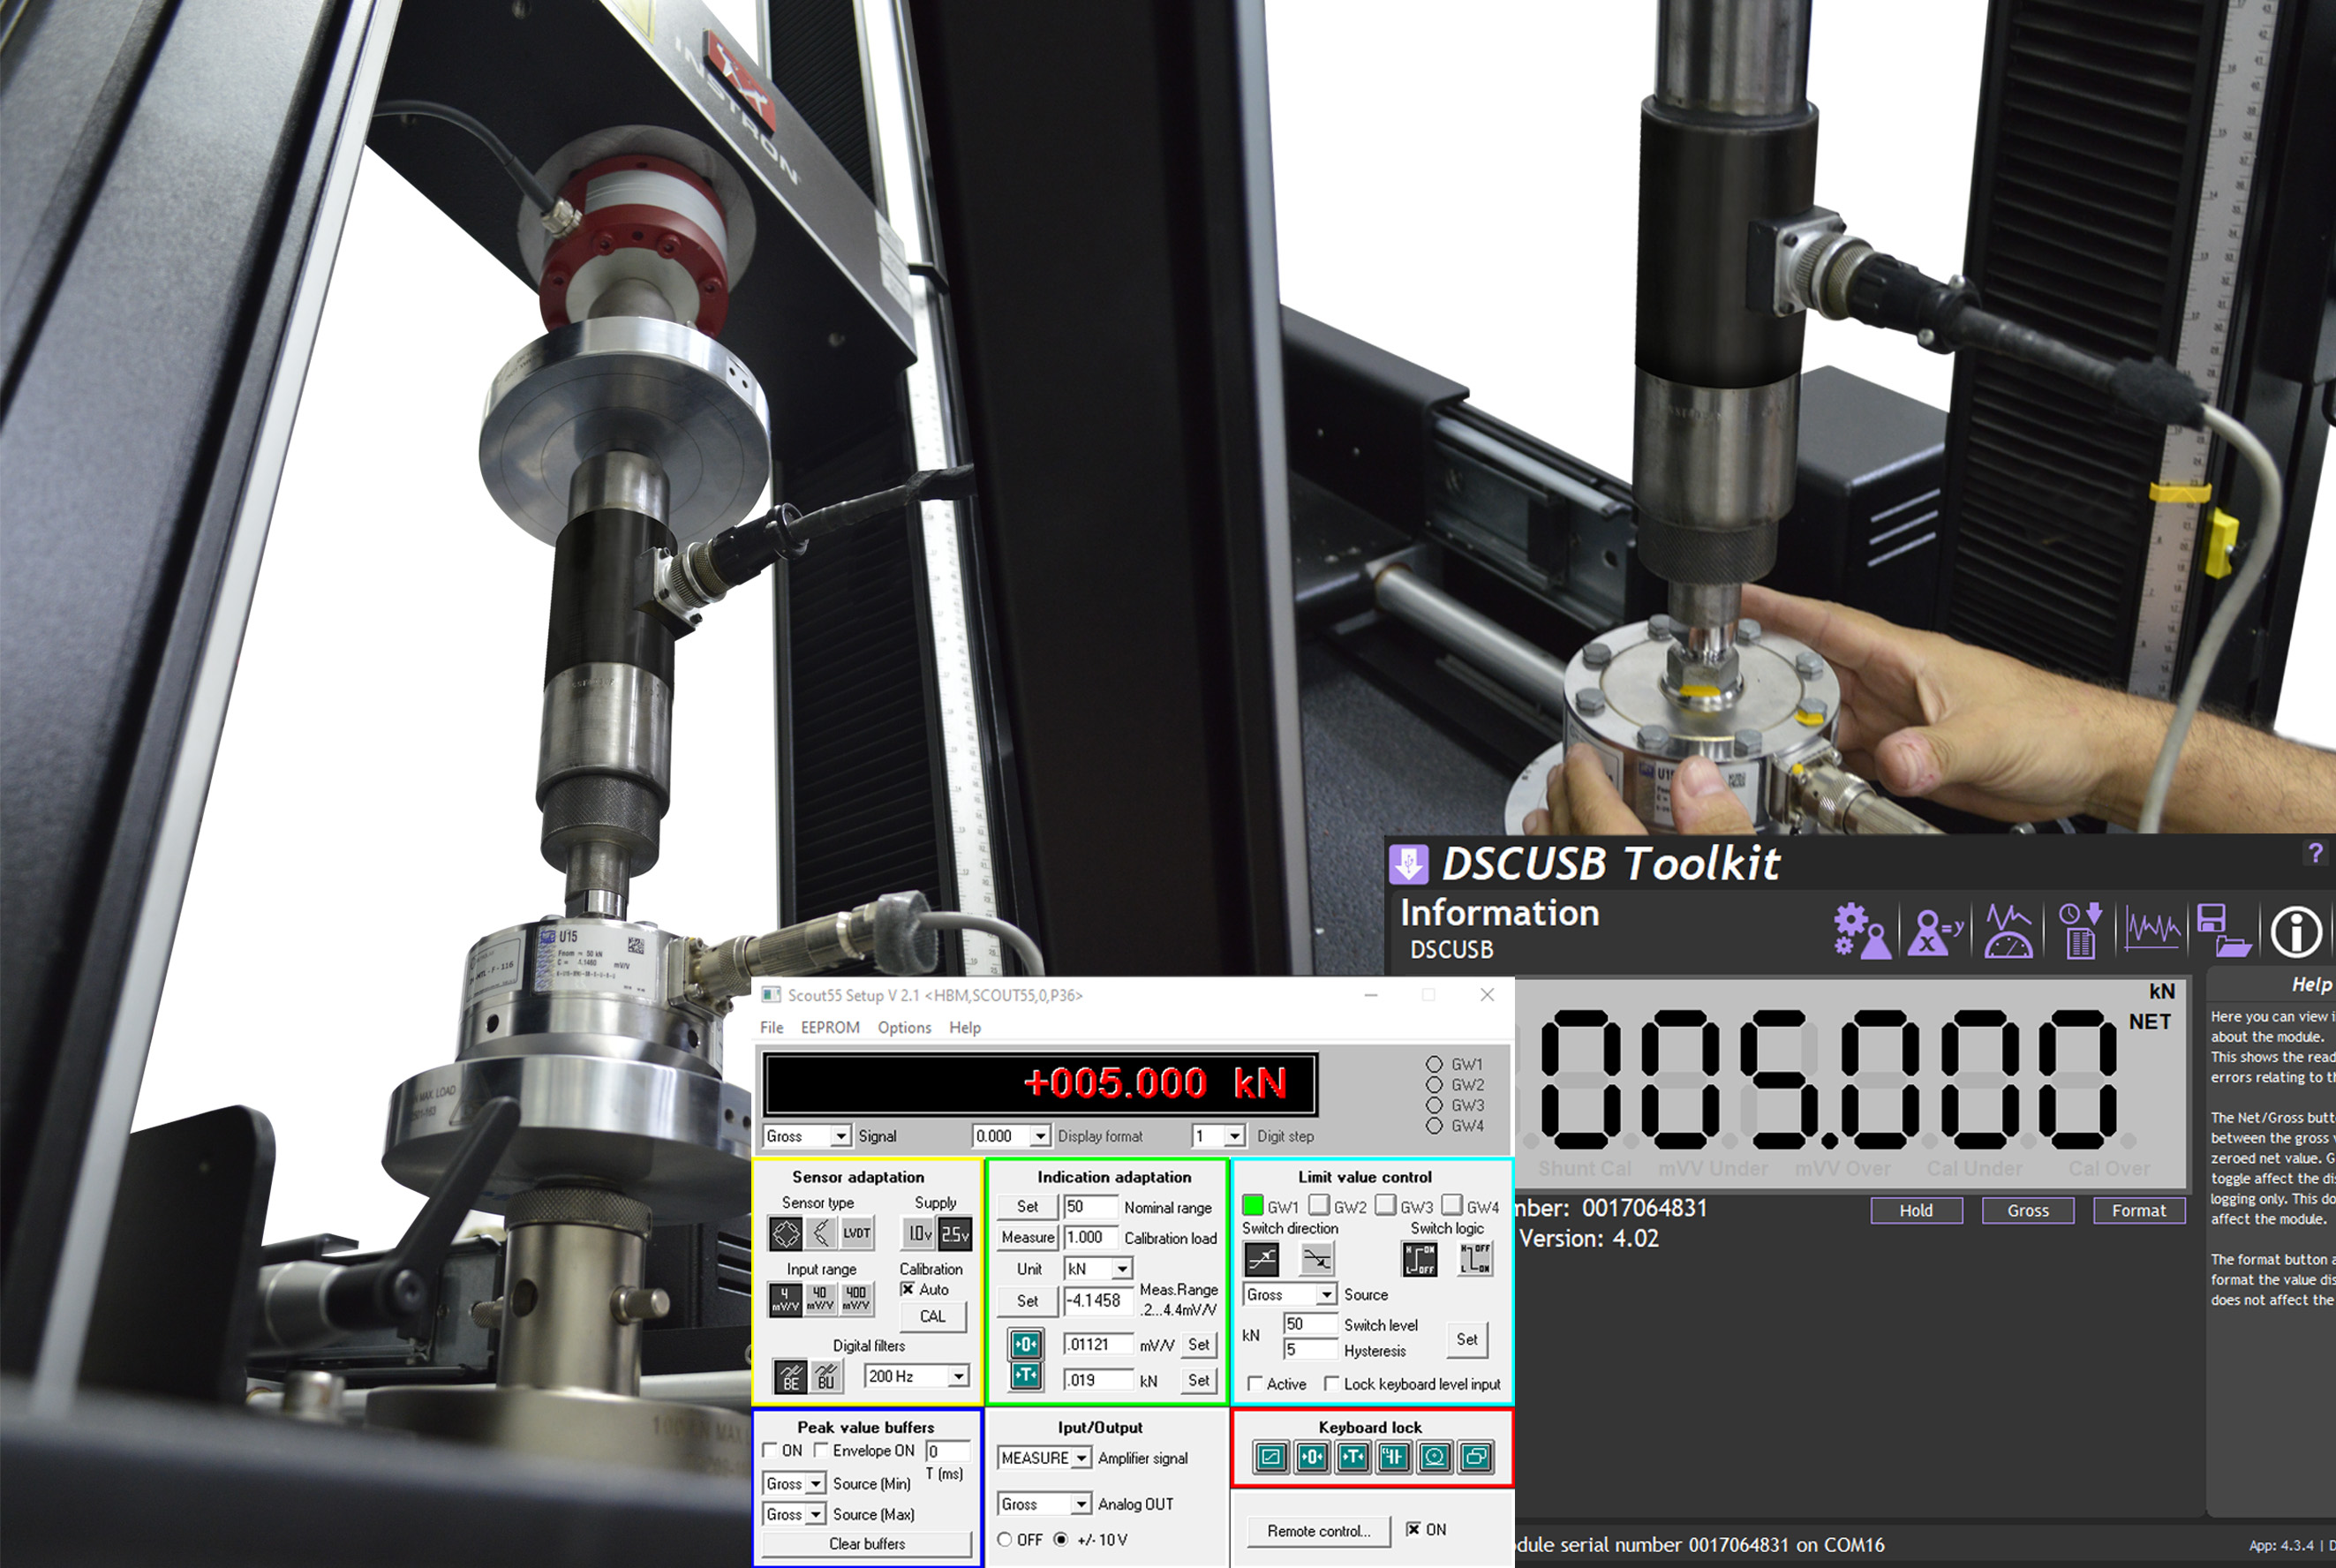Toggle the Auto calibration checkbox
Screen dimensions: 2336x1568
tap(908, 1289)
